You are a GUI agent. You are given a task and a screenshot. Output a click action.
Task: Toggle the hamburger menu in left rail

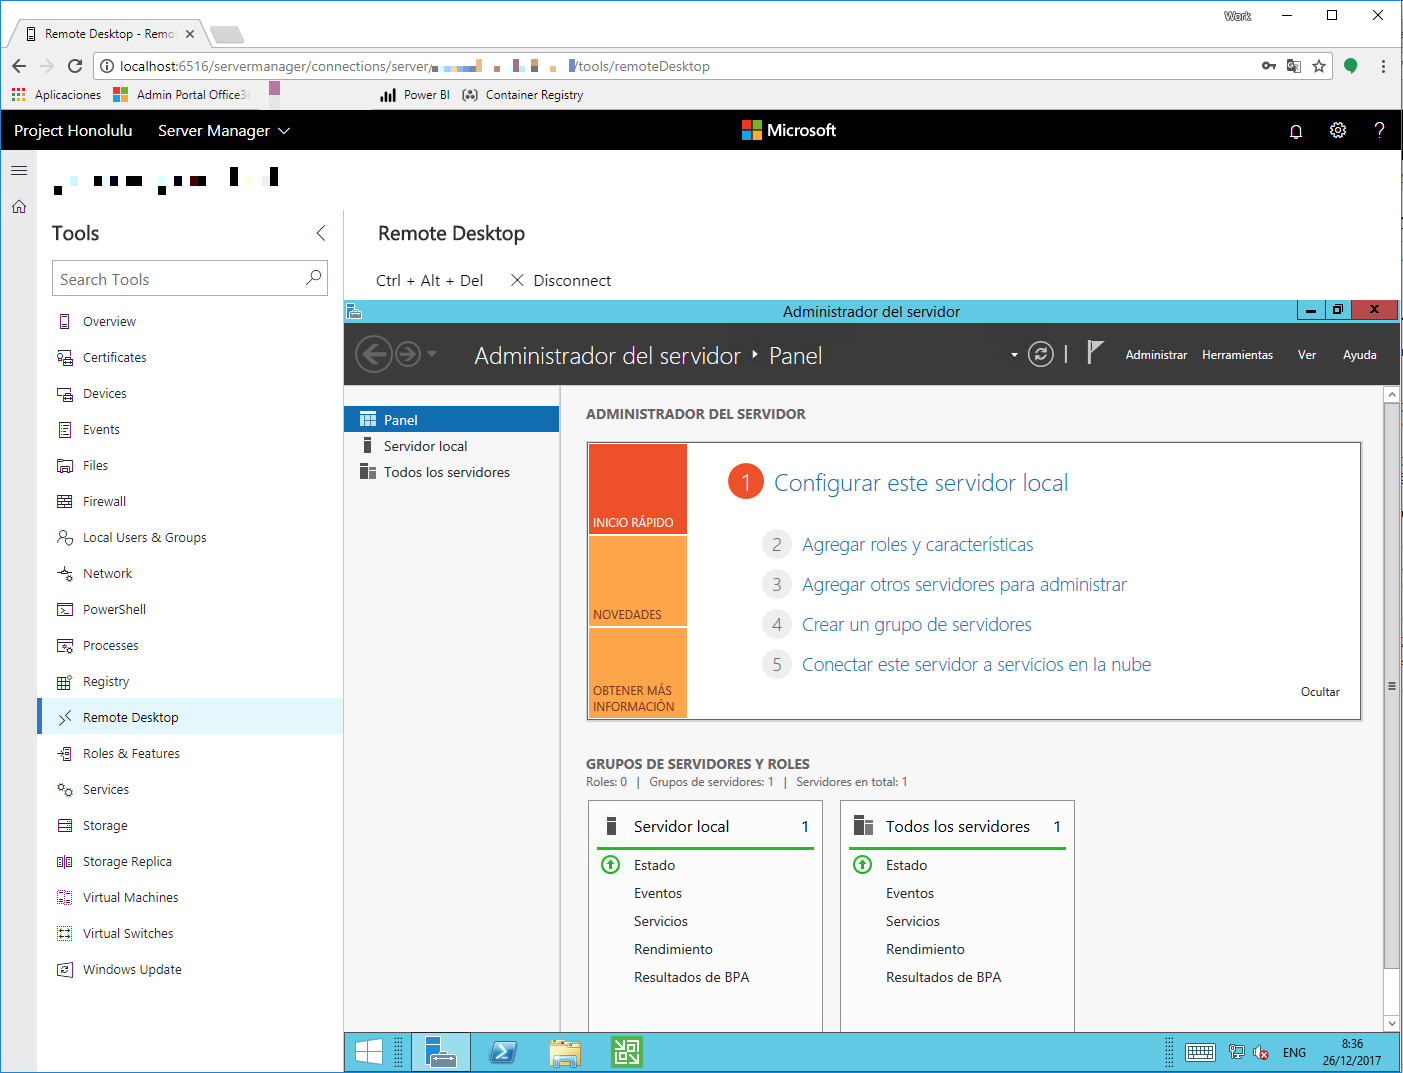tap(19, 171)
